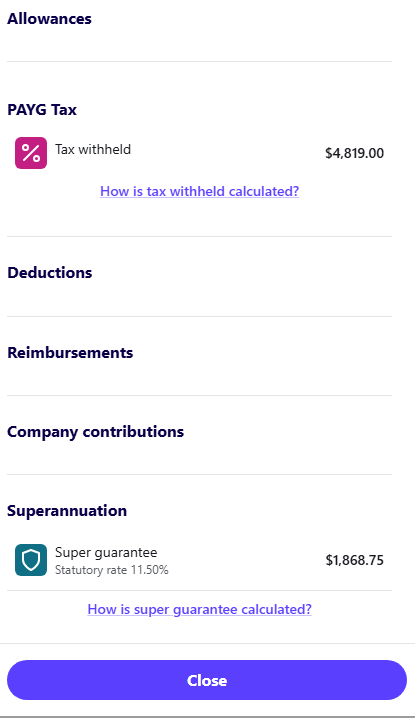Viewport: 415px width, 718px height.
Task: Click the Allowances section heading
Action: pos(49,19)
